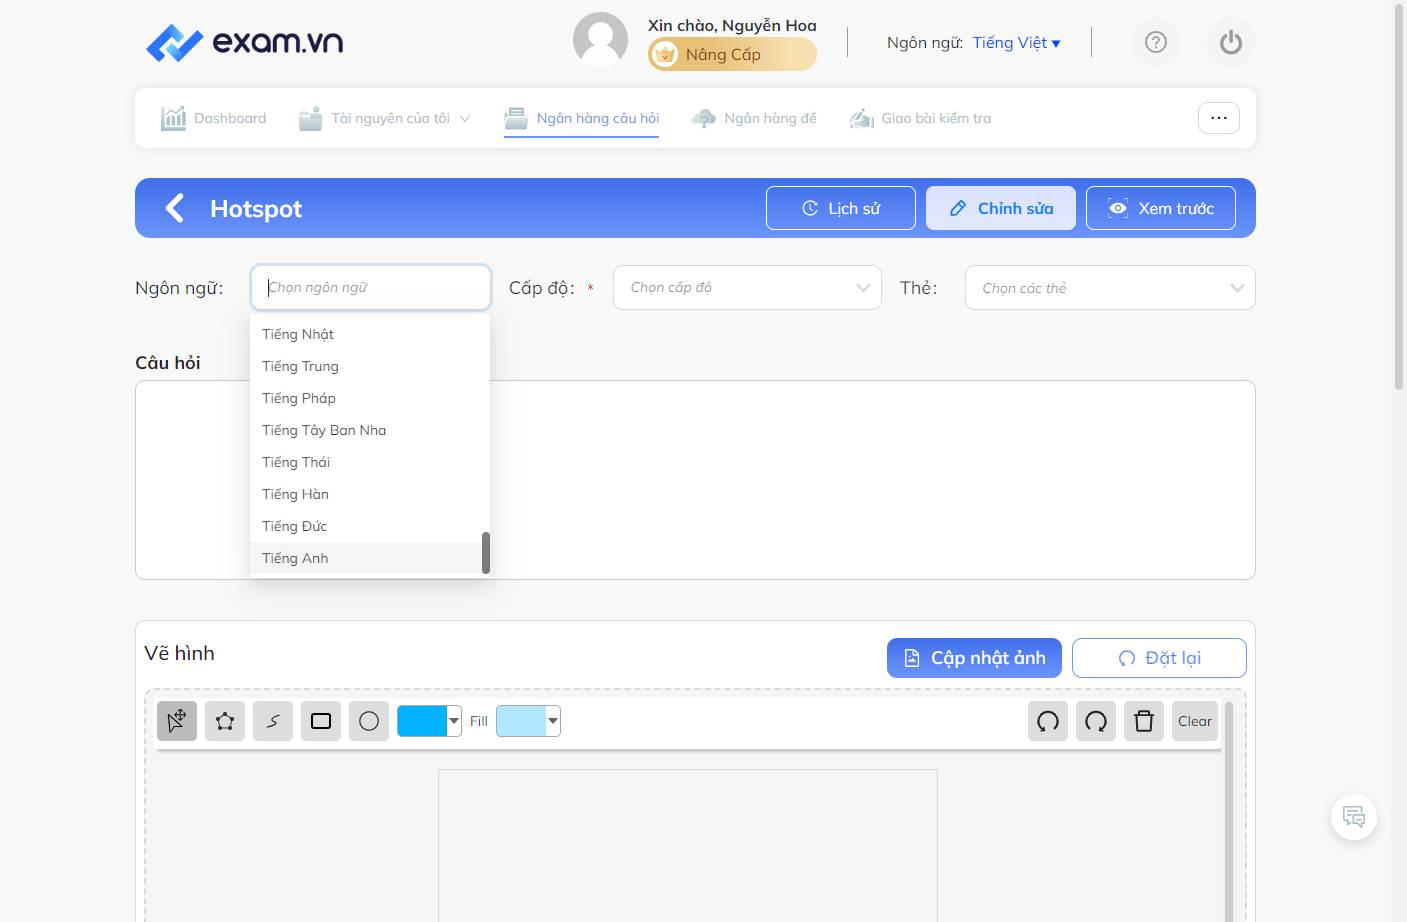Click the help question mark icon

tap(1156, 42)
